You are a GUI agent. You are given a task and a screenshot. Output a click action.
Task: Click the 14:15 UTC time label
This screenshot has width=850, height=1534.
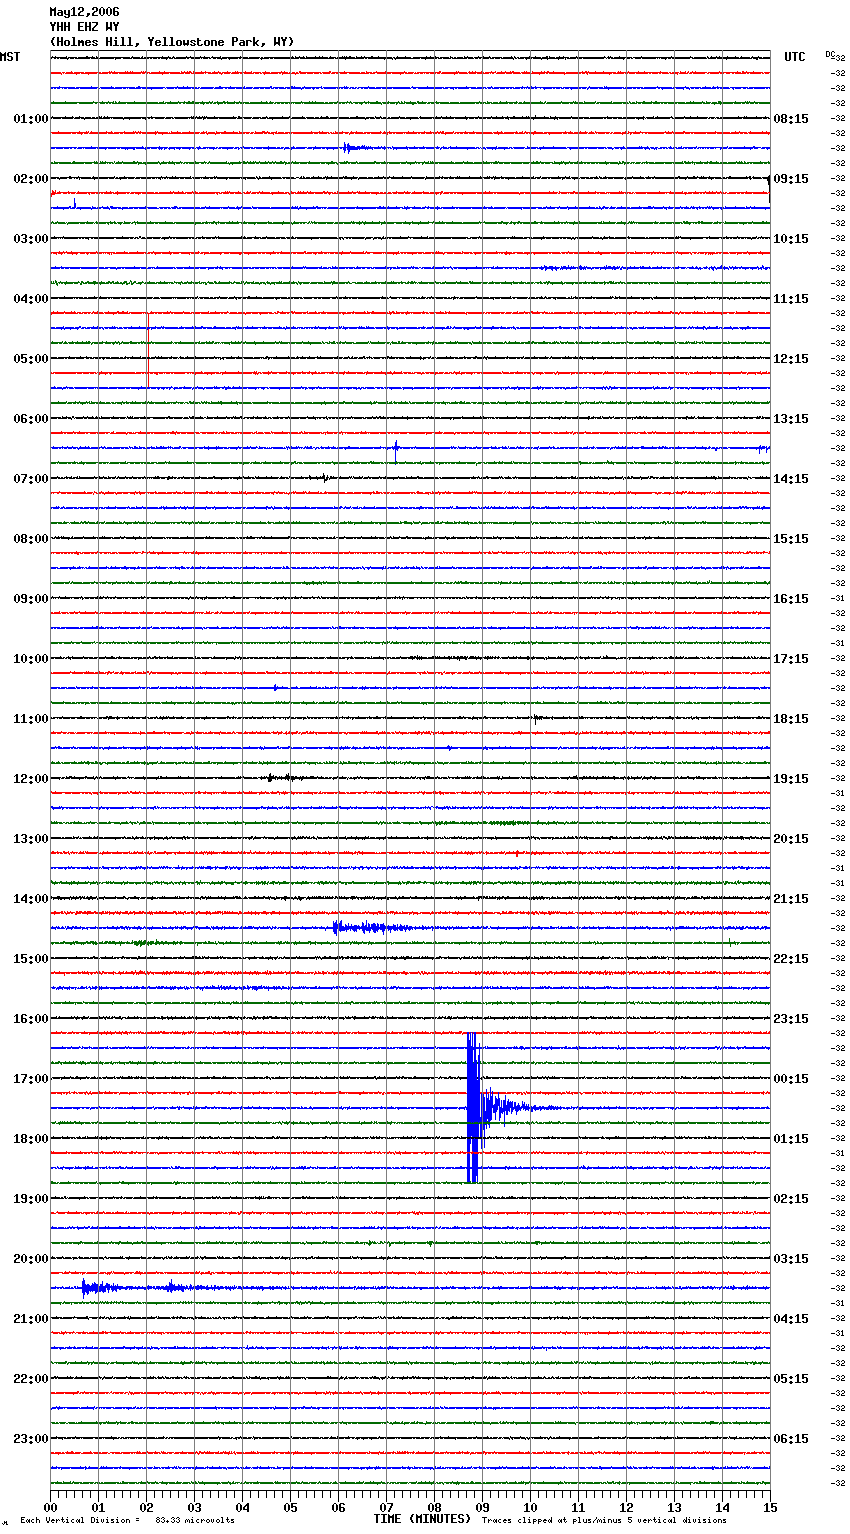(791, 479)
